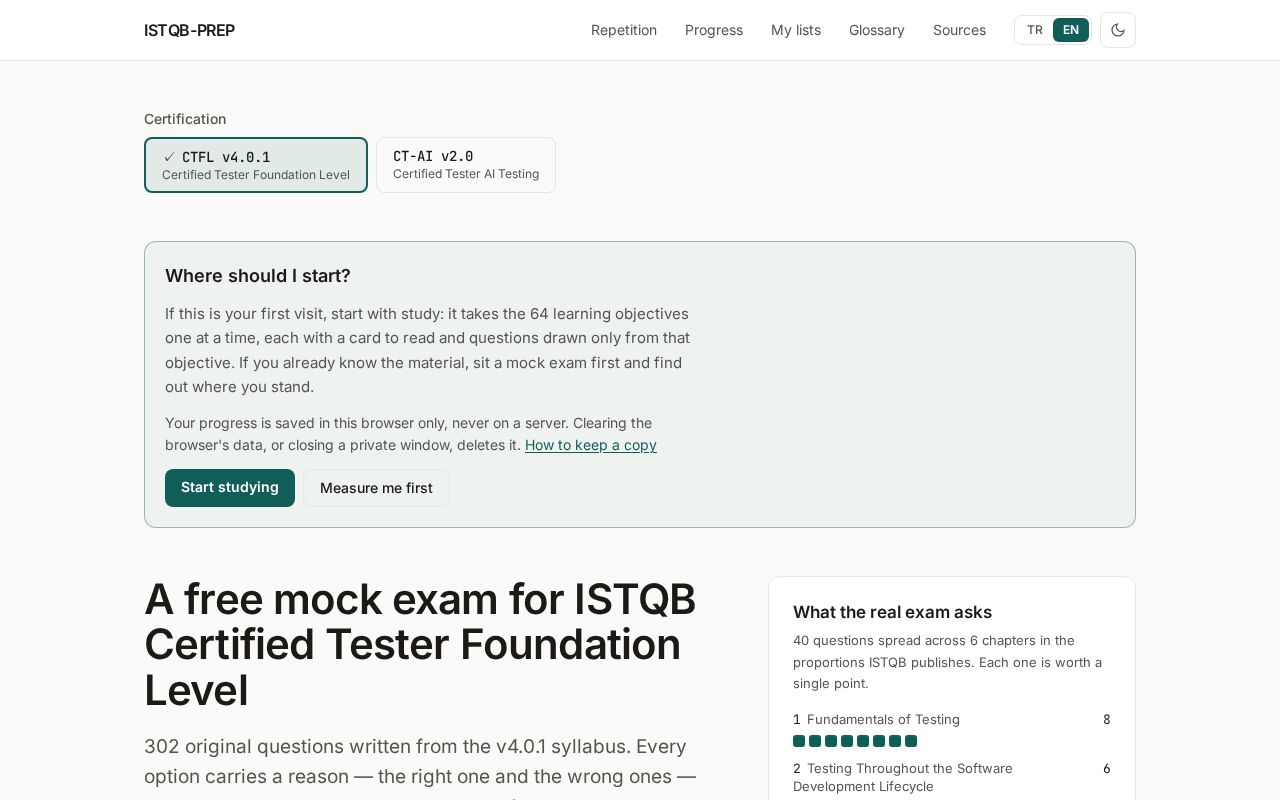1280x800 pixels.
Task: Click the mock exam main headline
Action: tap(420, 645)
